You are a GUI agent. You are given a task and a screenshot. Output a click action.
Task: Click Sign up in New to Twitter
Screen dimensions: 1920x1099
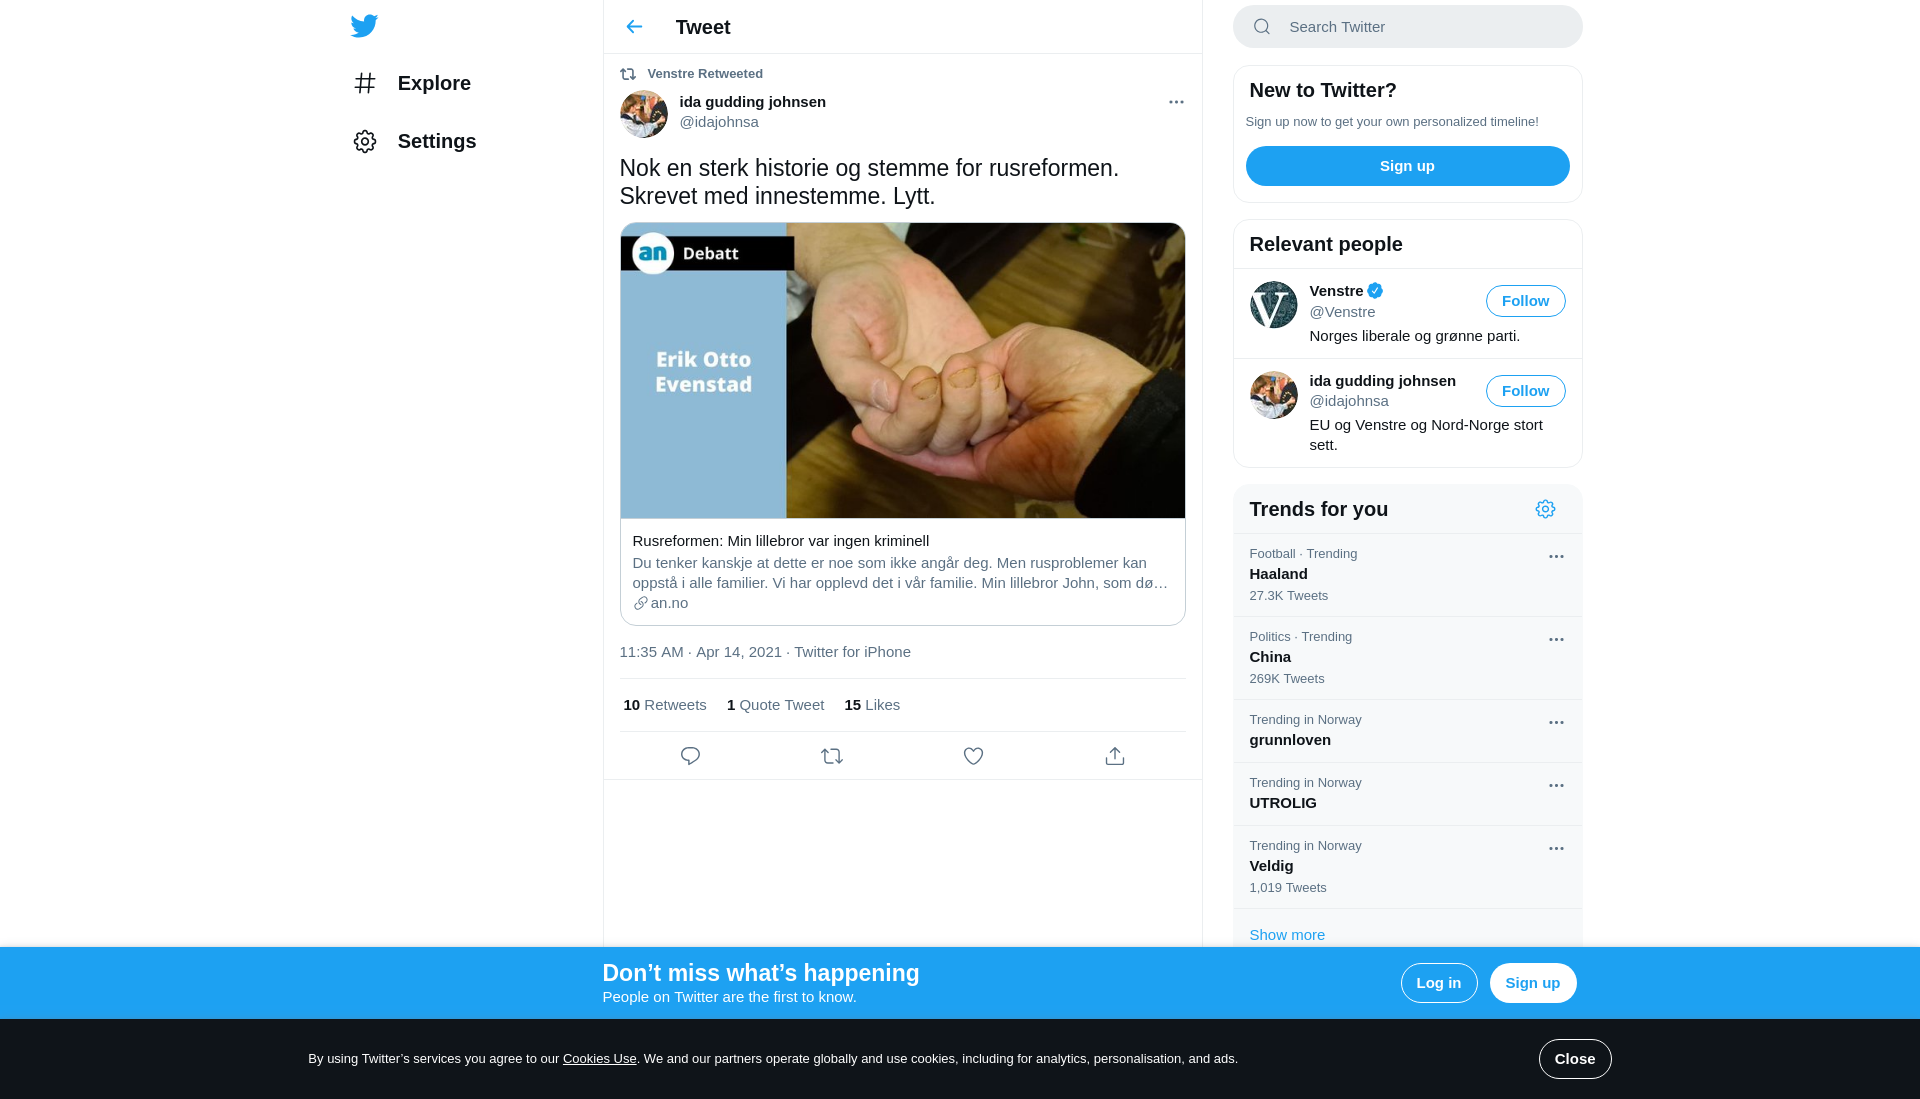(1407, 166)
